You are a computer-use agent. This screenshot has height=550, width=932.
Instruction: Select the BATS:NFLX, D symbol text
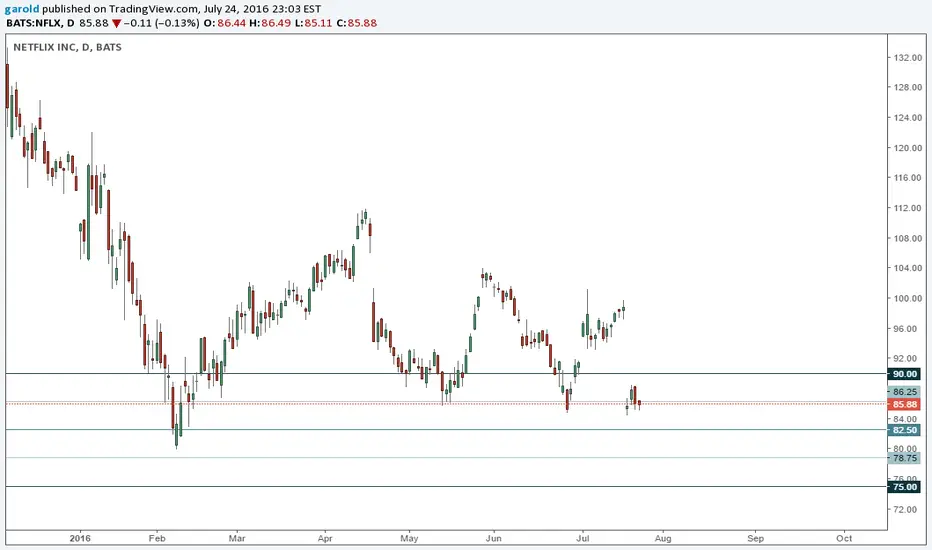click(x=40, y=23)
